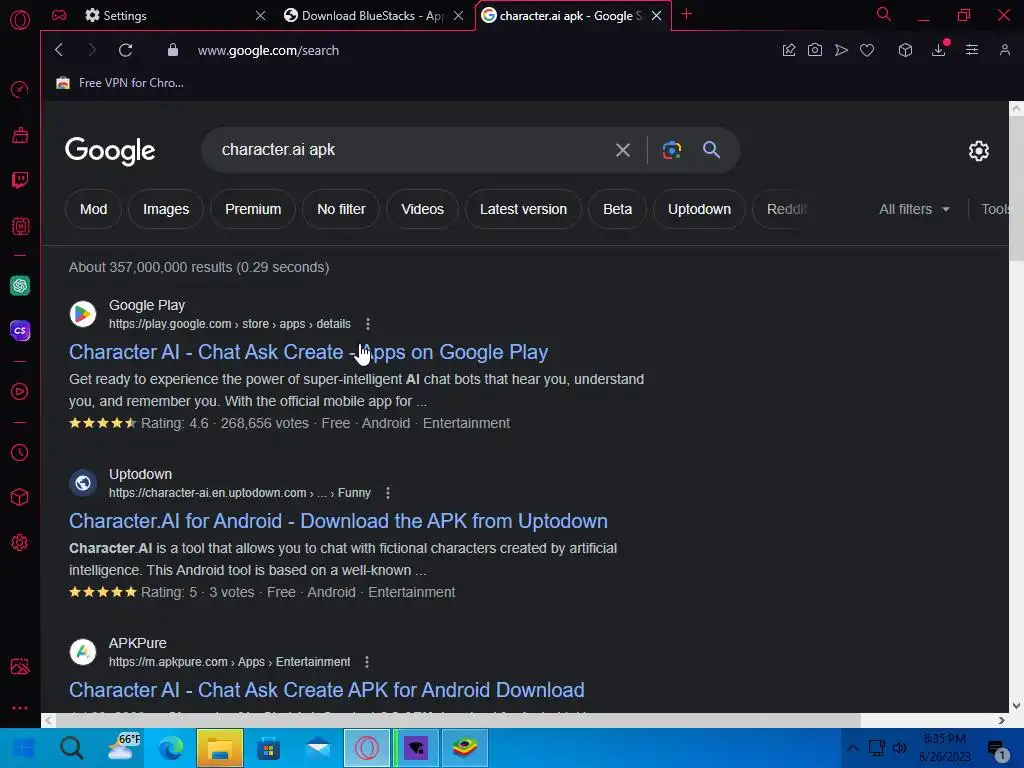Open more options for Google Play result
Image resolution: width=1024 pixels, height=768 pixels.
click(x=368, y=324)
